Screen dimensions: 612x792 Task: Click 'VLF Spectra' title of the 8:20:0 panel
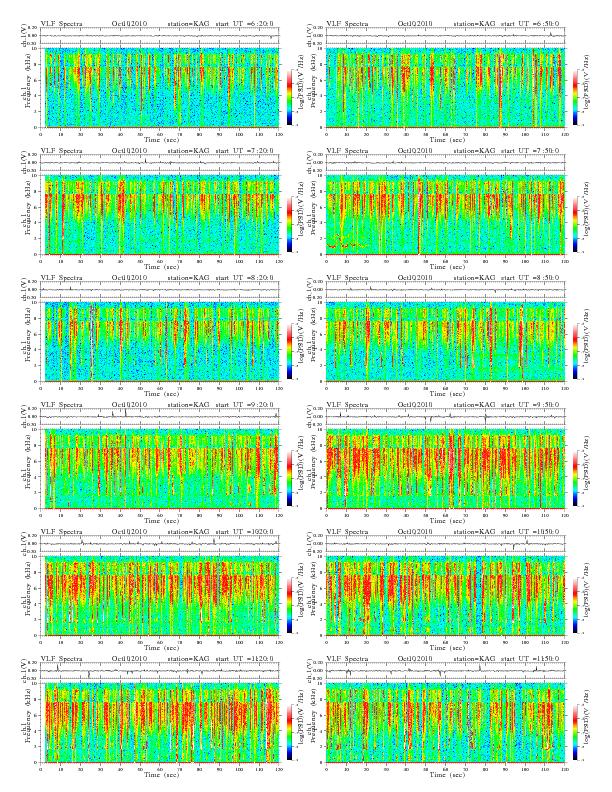(62, 278)
